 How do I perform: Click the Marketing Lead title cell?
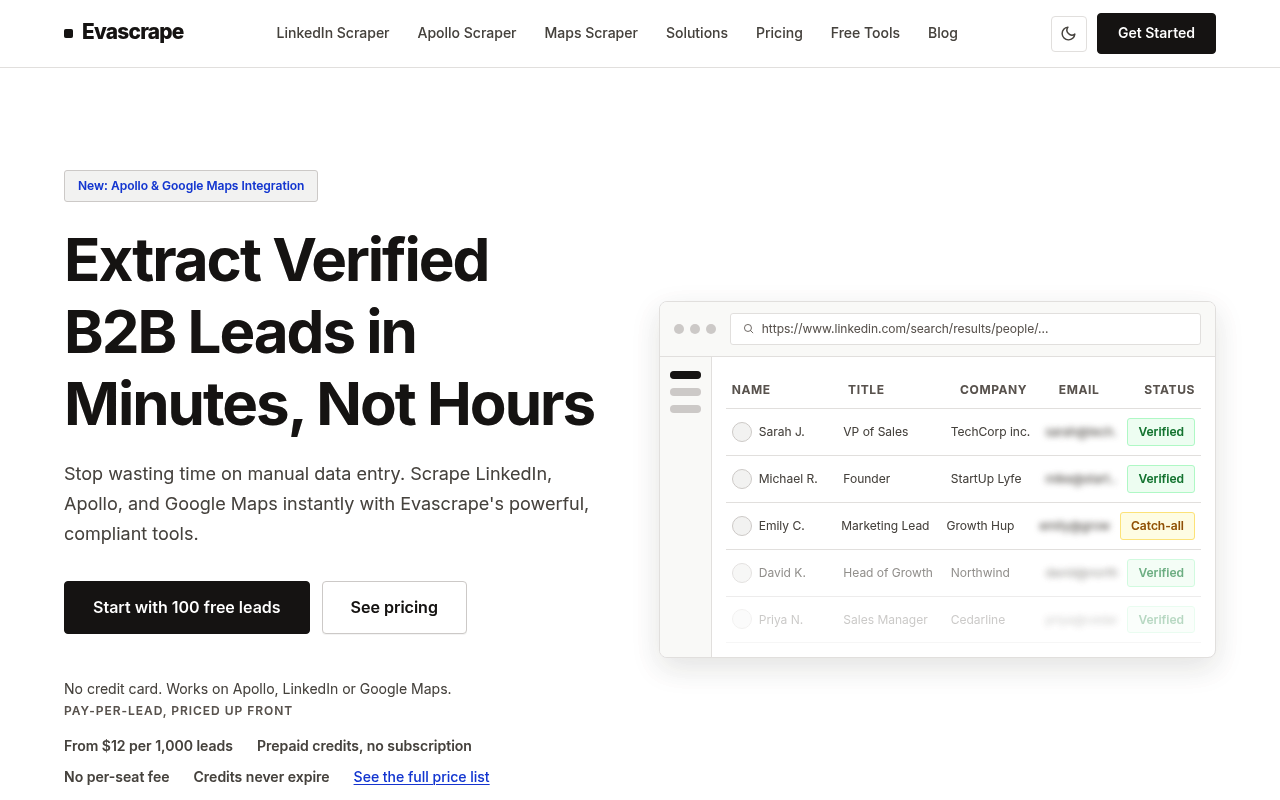(x=885, y=526)
